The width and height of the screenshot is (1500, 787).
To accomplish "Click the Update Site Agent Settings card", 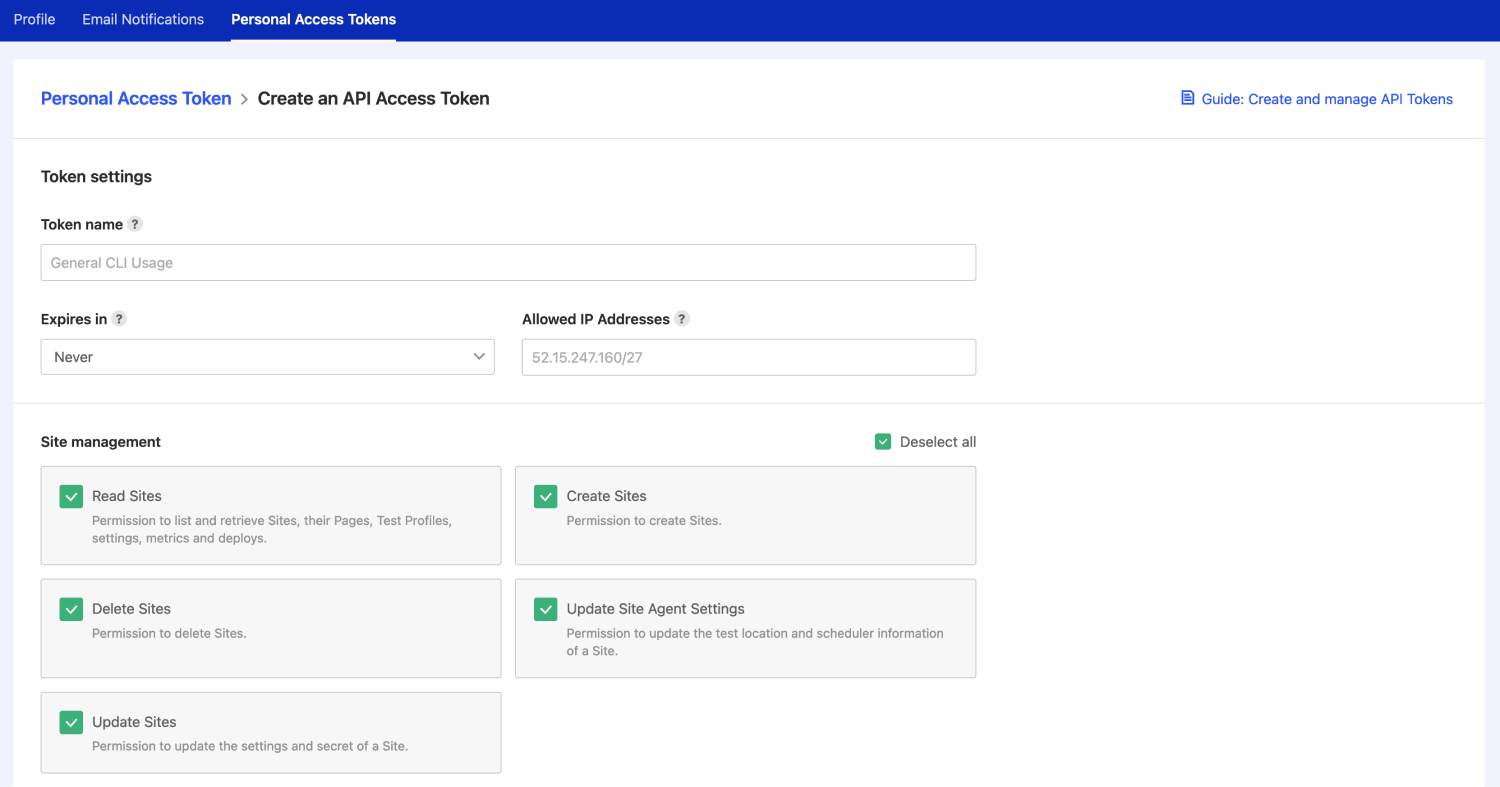I will click(745, 628).
